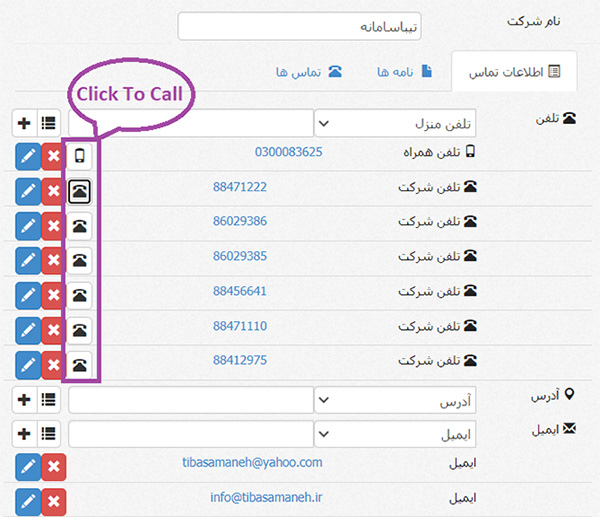Image resolution: width=600 pixels, height=517 pixels.
Task: Click the call icon for 88456641
Action: [80, 295]
